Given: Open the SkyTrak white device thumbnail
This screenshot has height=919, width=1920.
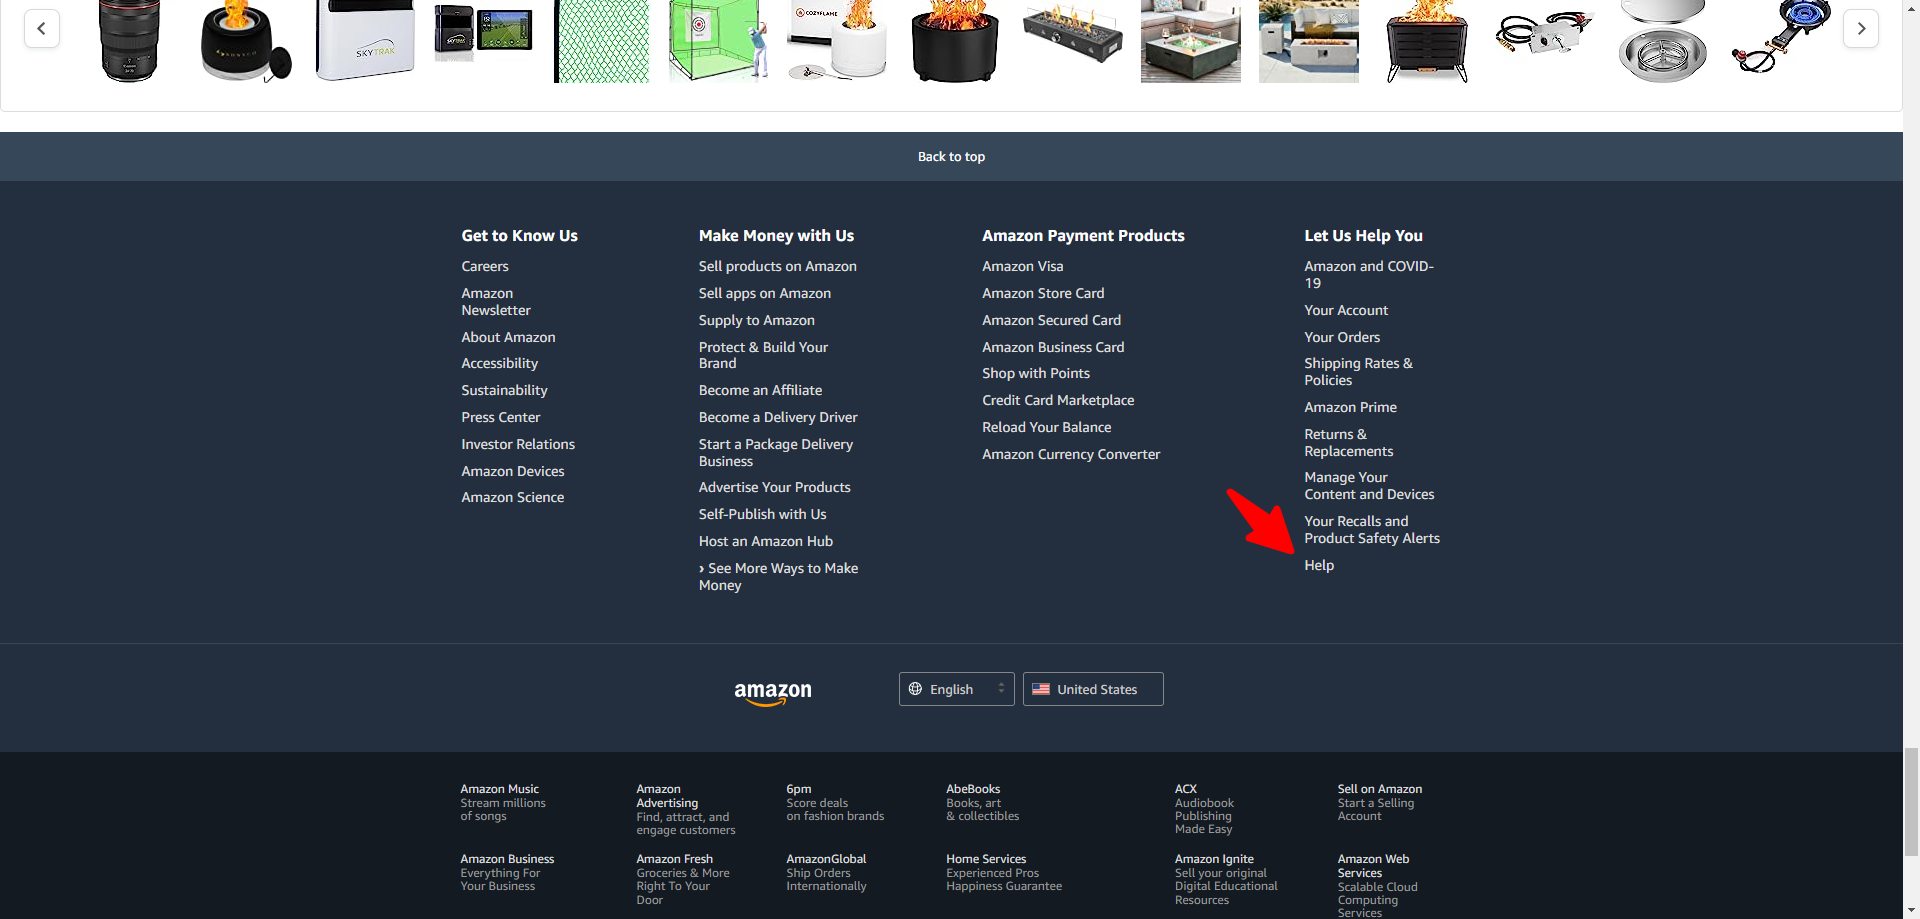Looking at the screenshot, I should tap(365, 41).
